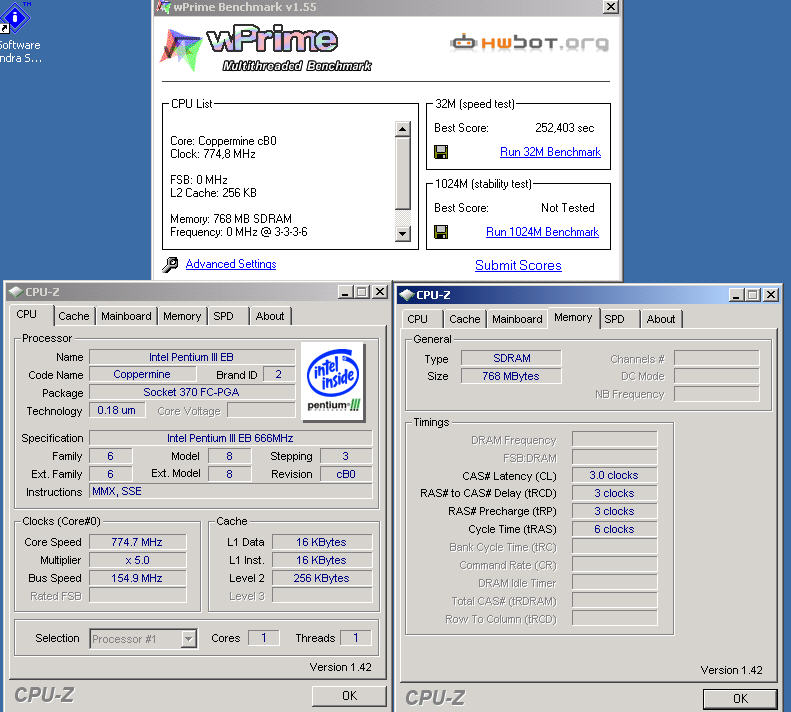Click the Technology field 0.18 um
The width and height of the screenshot is (791, 712).
click(117, 410)
